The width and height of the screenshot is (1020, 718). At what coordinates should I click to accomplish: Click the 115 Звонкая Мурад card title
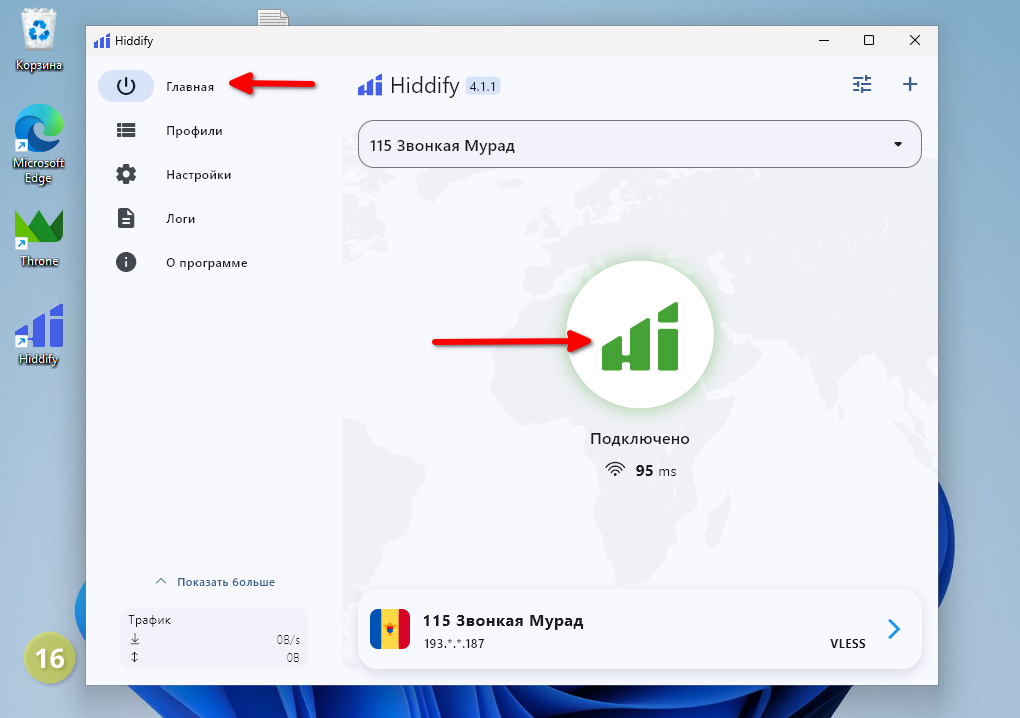pyautogui.click(x=503, y=621)
